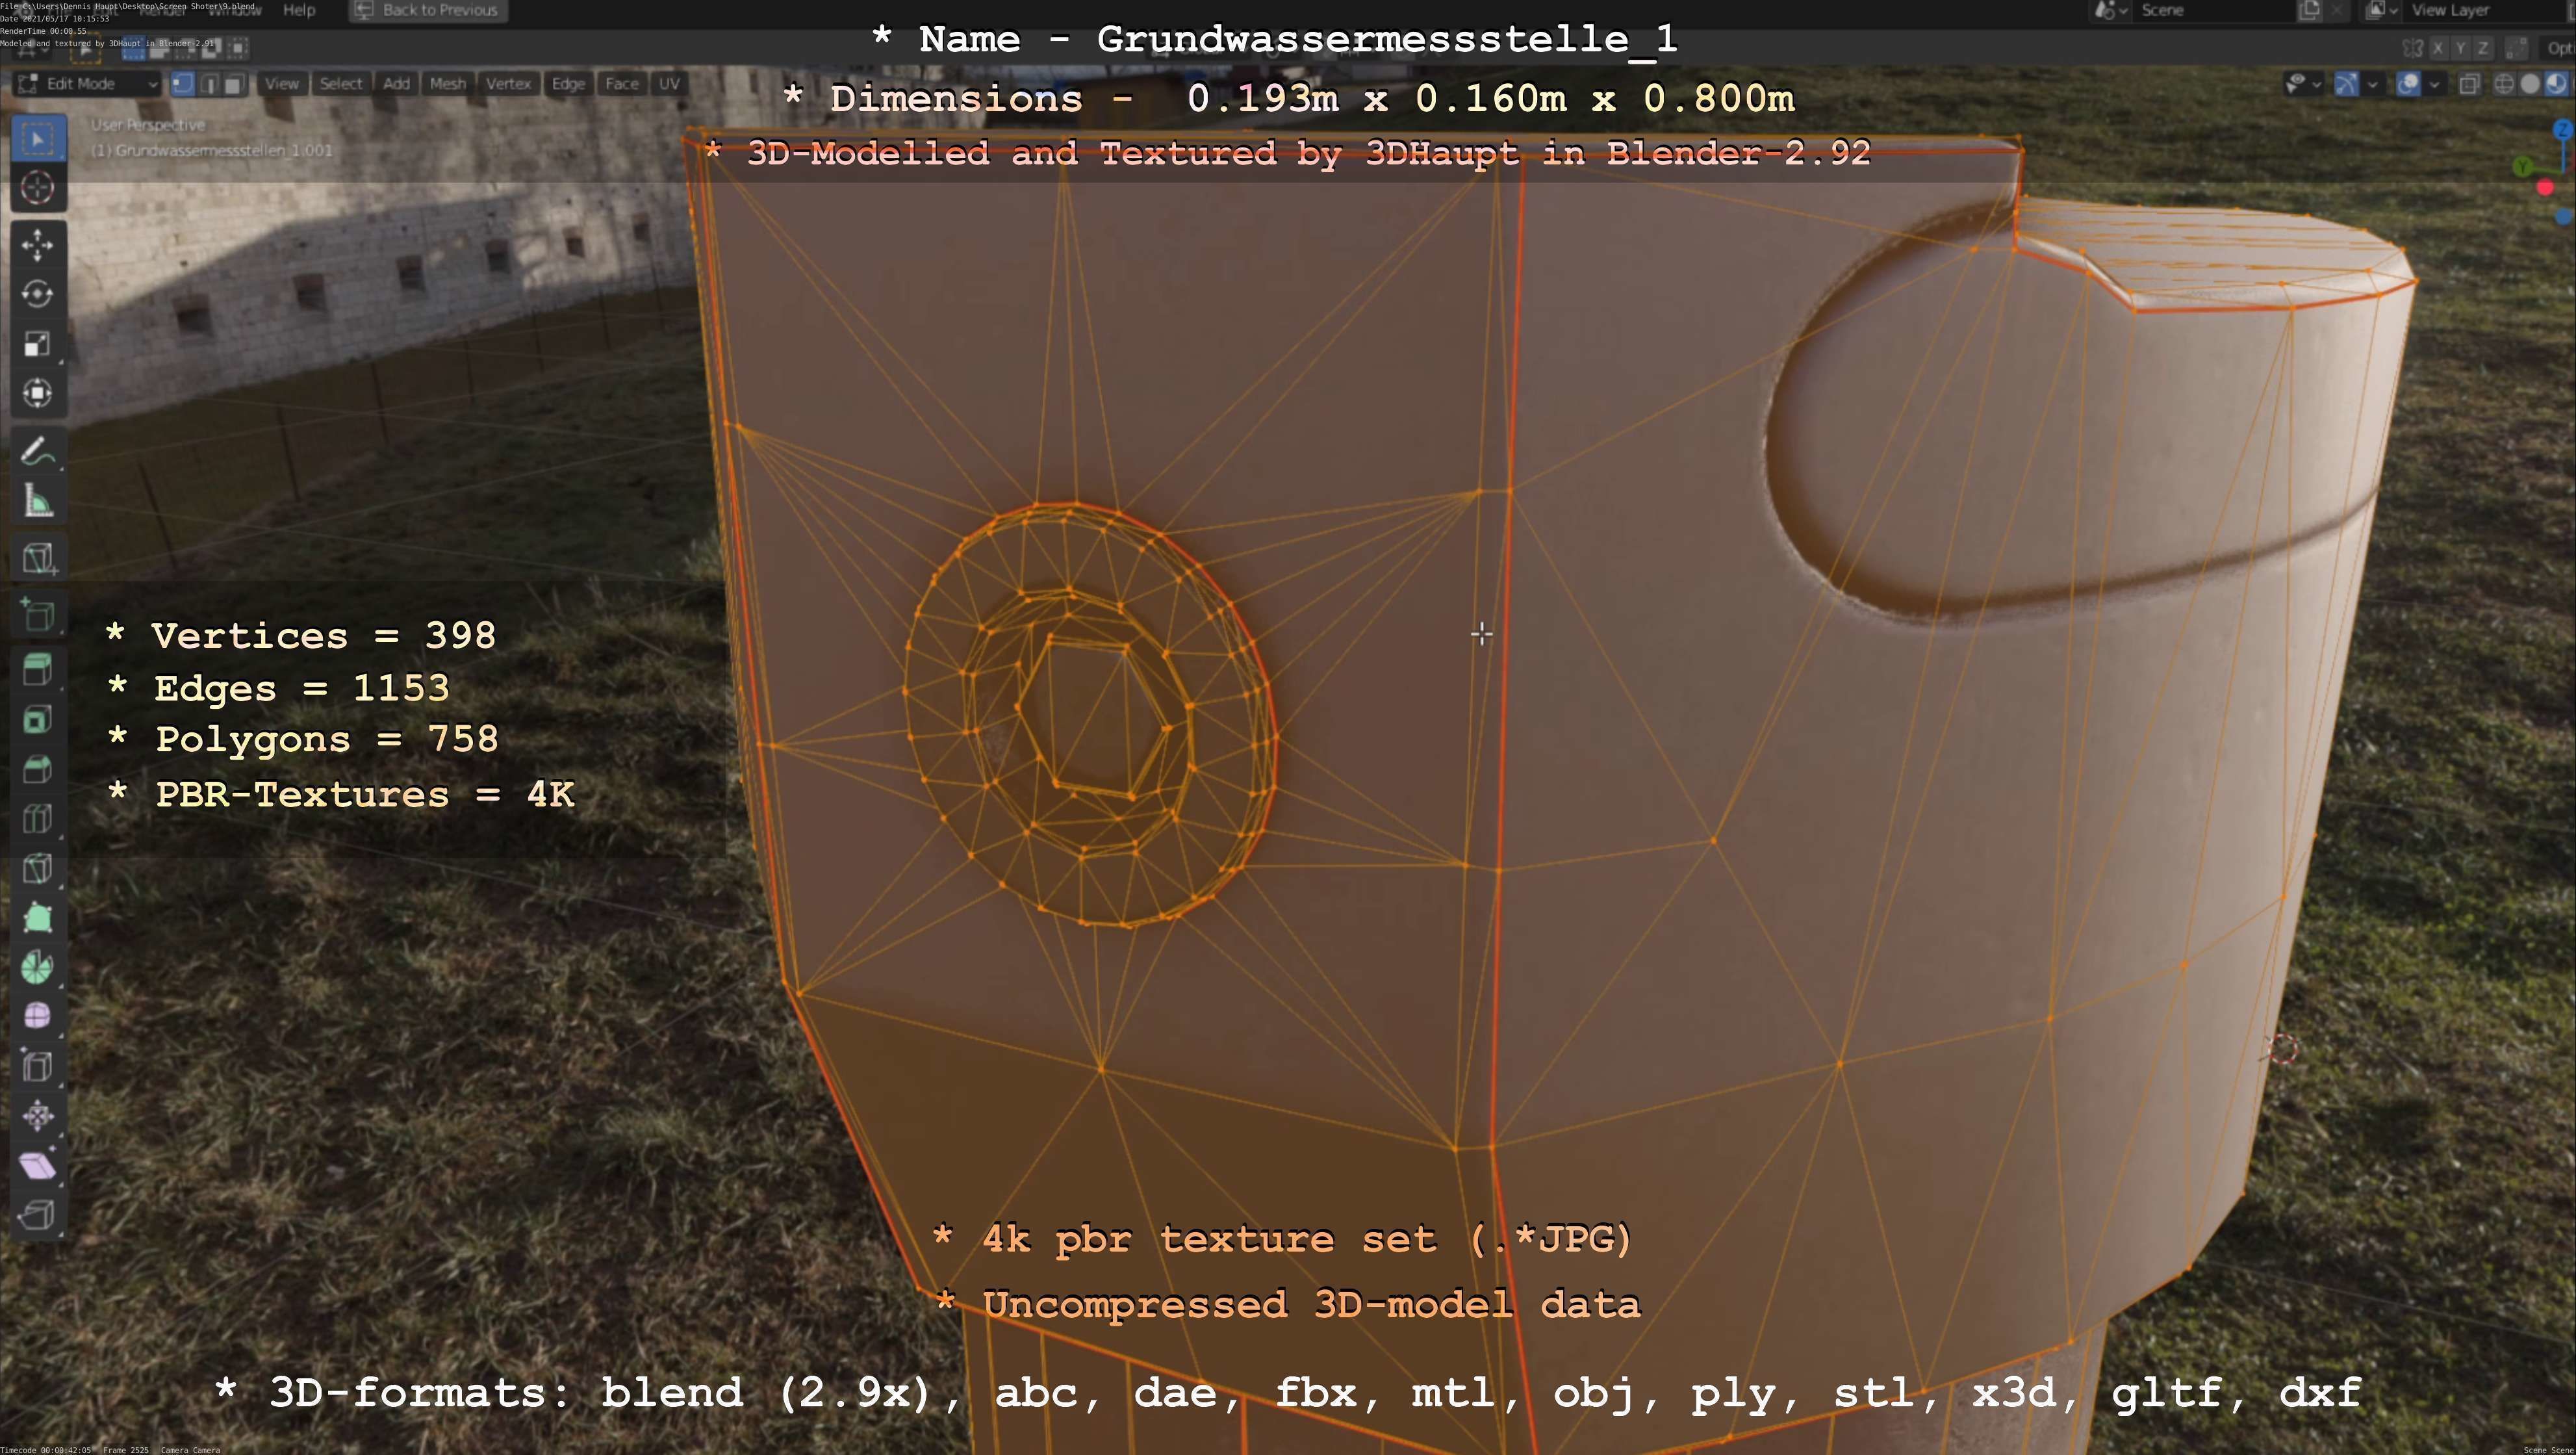Open the Mesh menu
The width and height of the screenshot is (2576, 1455).
(x=447, y=84)
